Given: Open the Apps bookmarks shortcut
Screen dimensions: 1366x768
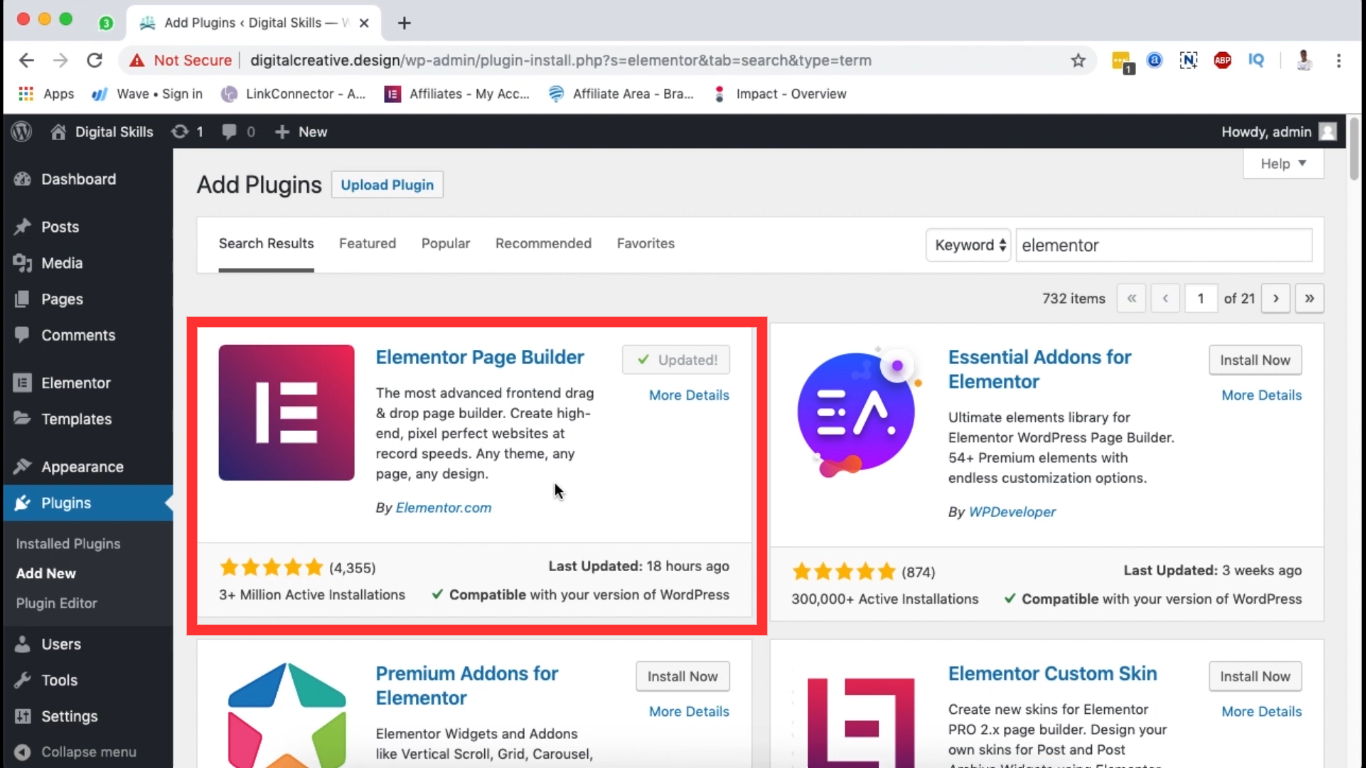Looking at the screenshot, I should click(x=47, y=94).
